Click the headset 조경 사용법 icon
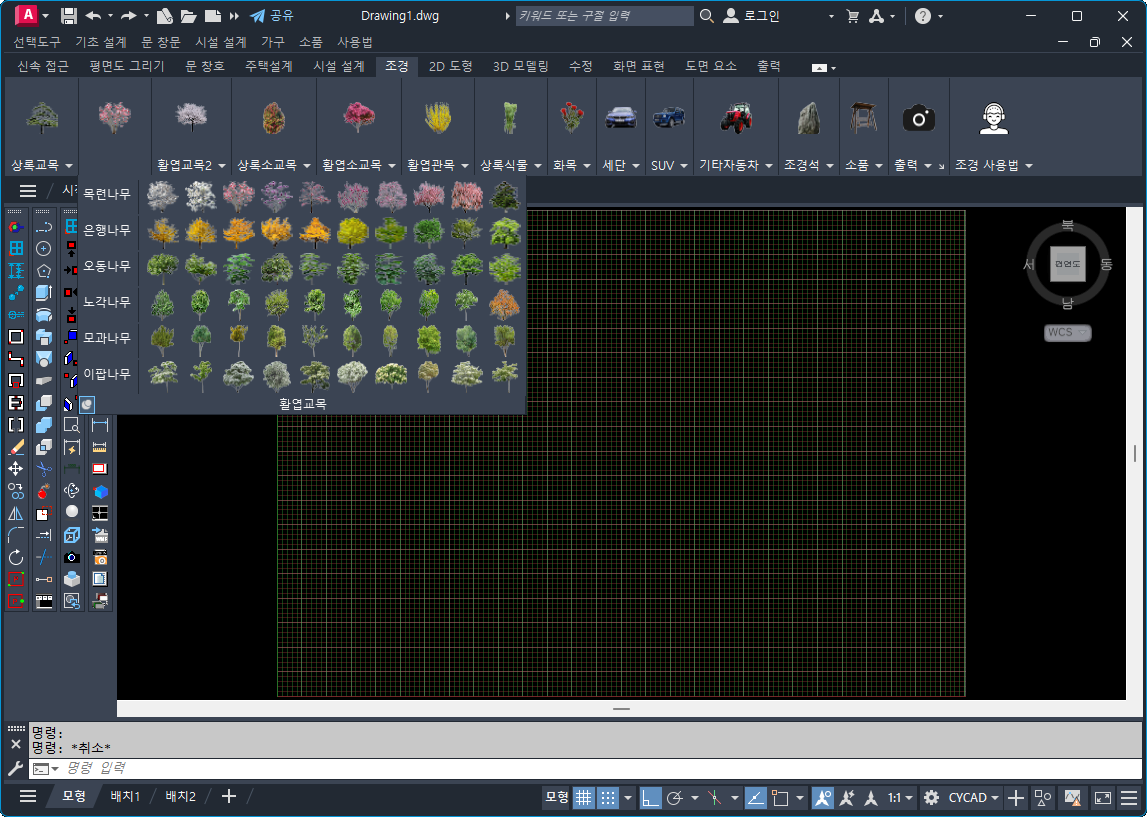Viewport: 1147px width, 817px height. [993, 119]
